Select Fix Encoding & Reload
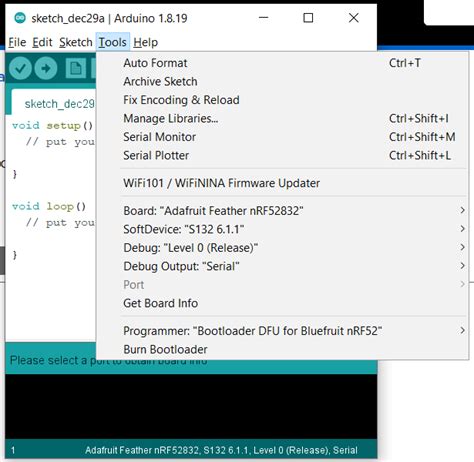474x462 pixels. pos(282,100)
